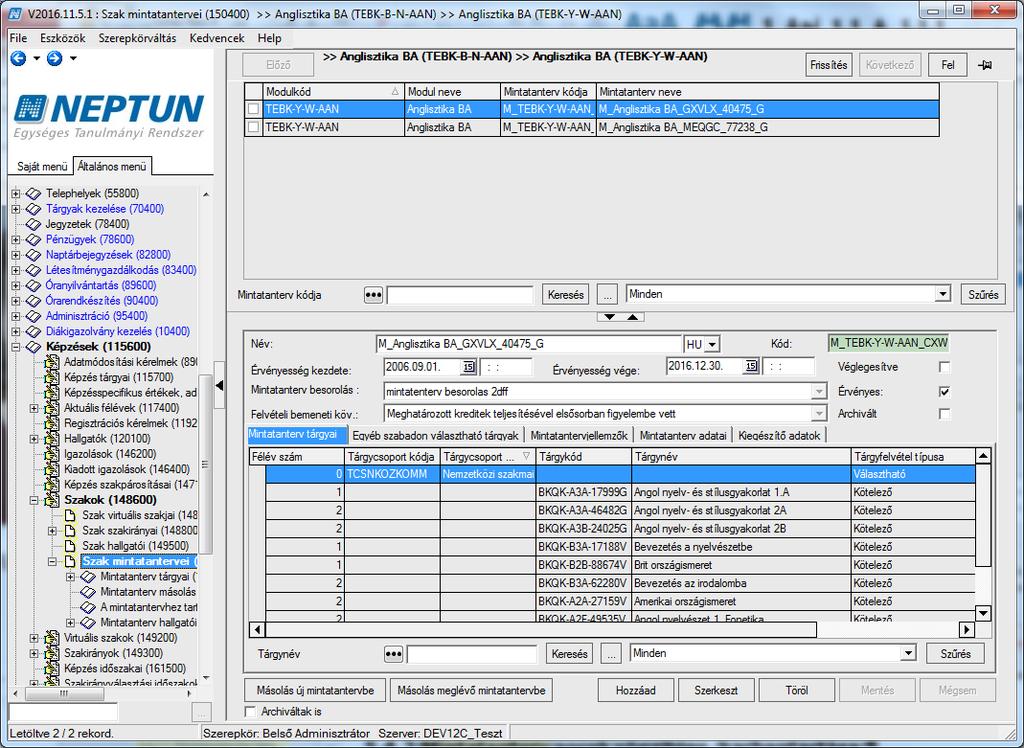Switch to the Mintatanterv adatai tab
The width and height of the screenshot is (1024, 748).
682,436
